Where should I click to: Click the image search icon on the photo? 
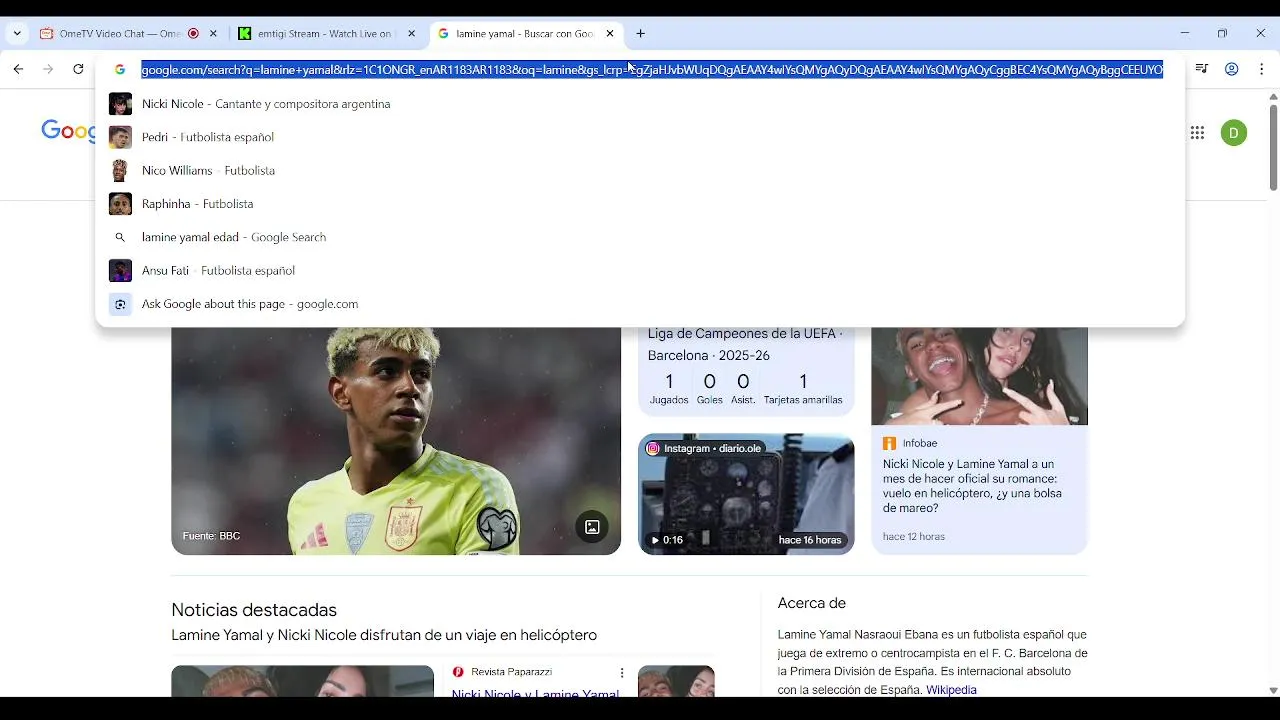pyautogui.click(x=592, y=527)
